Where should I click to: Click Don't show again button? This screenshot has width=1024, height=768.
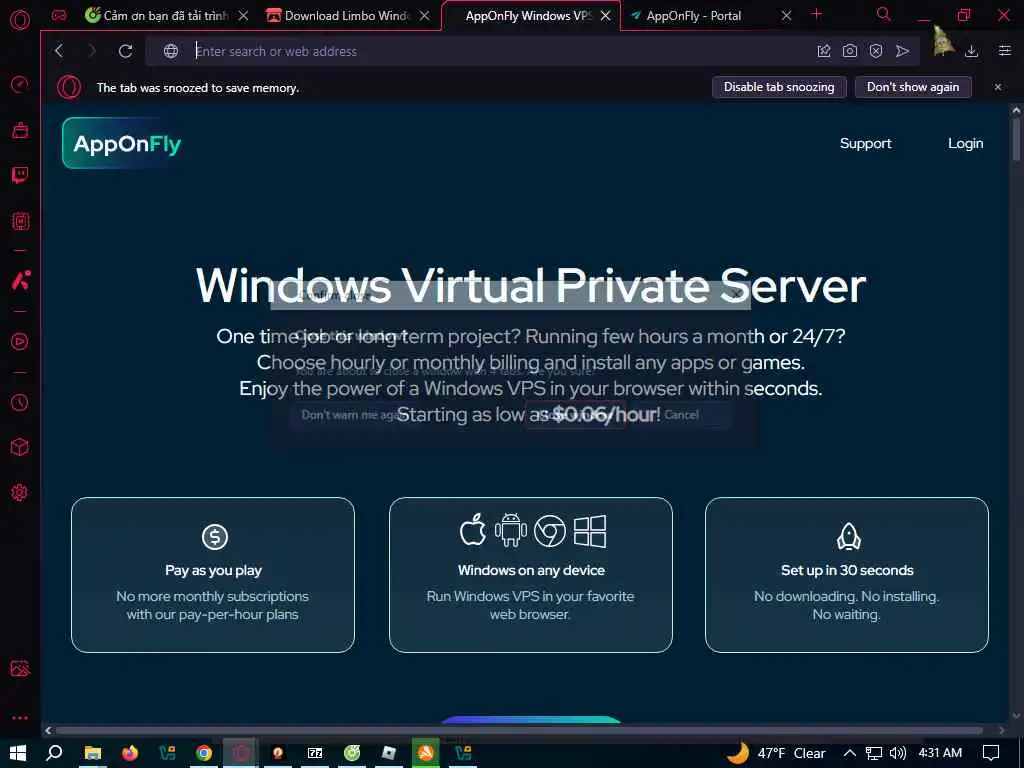(x=913, y=88)
